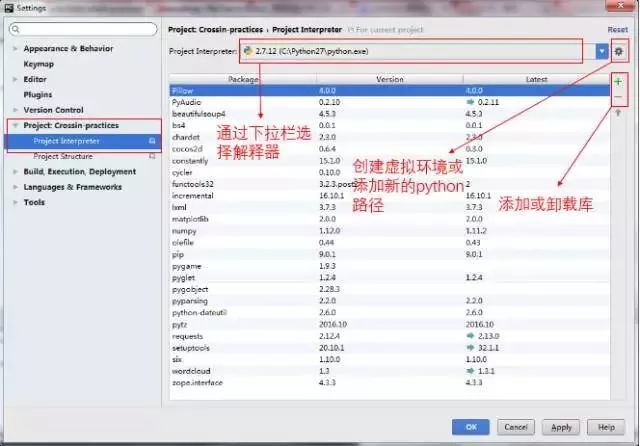Viewport: 640px width, 446px height.
Task: Expand Build, Execution, Deployment section
Action: [x=15, y=172]
